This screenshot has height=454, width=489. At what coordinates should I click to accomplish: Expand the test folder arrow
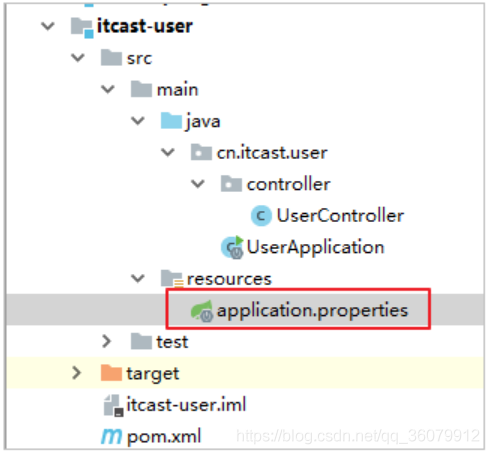click(x=107, y=341)
